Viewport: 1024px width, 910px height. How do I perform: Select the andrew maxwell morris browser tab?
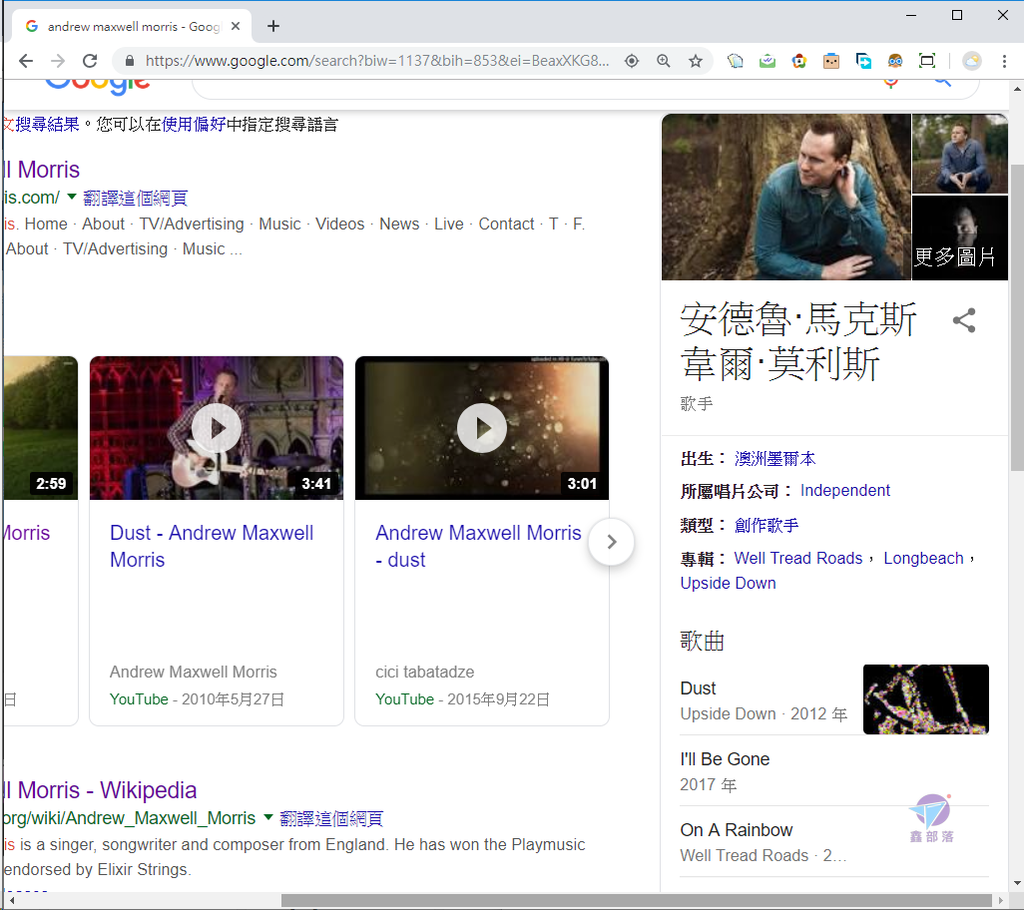click(132, 26)
